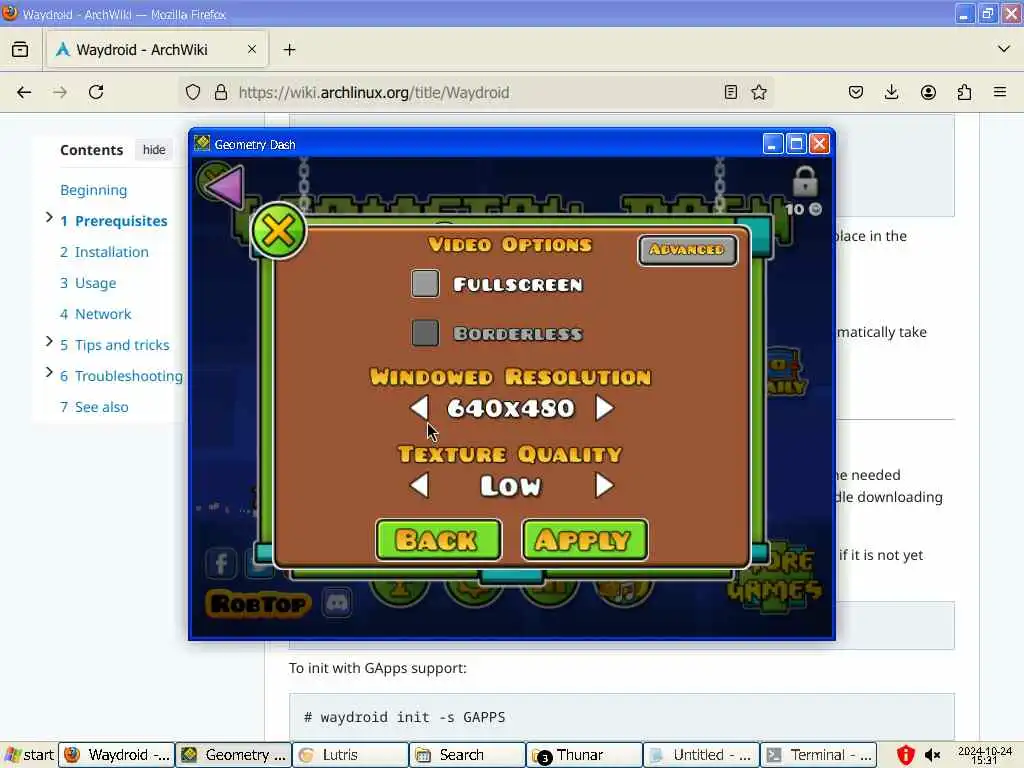Open a new Firefox tab

point(289,50)
